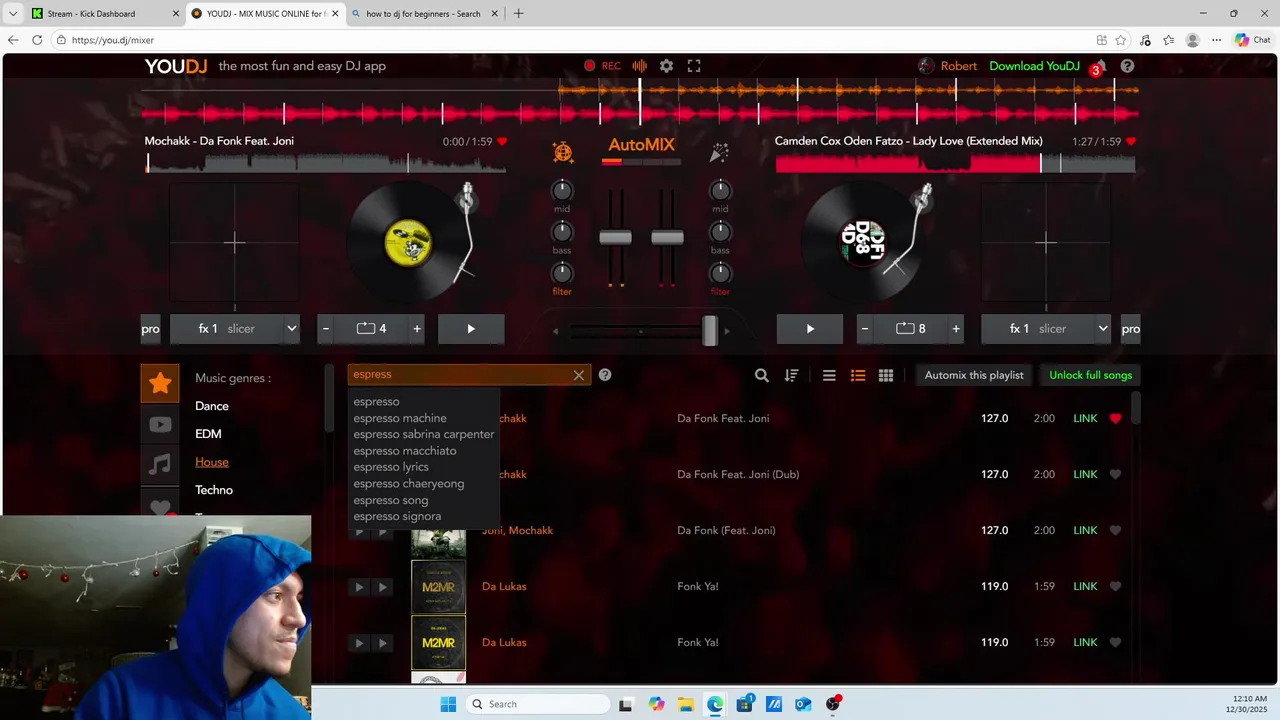Viewport: 1280px width, 720px height.
Task: Select the Dance genre
Action: coord(212,406)
